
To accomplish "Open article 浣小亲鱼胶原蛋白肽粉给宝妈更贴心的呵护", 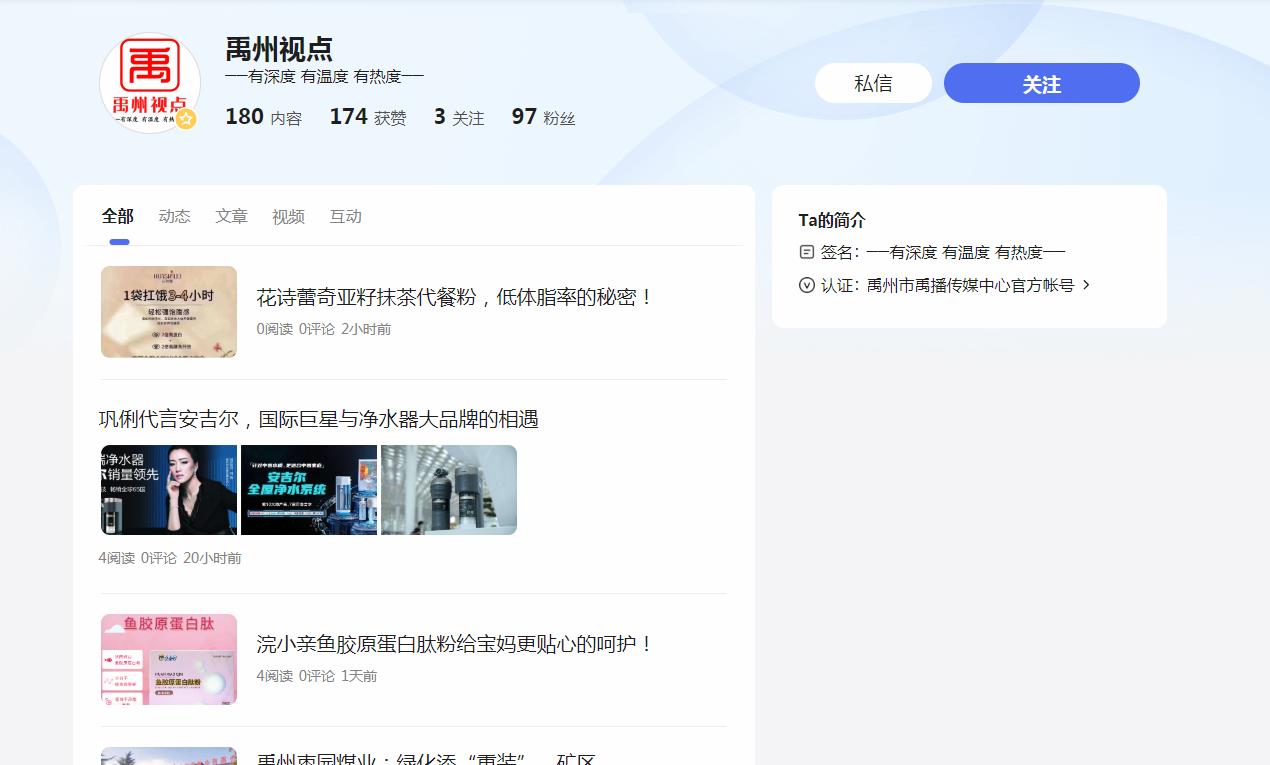I will pyautogui.click(x=455, y=644).
